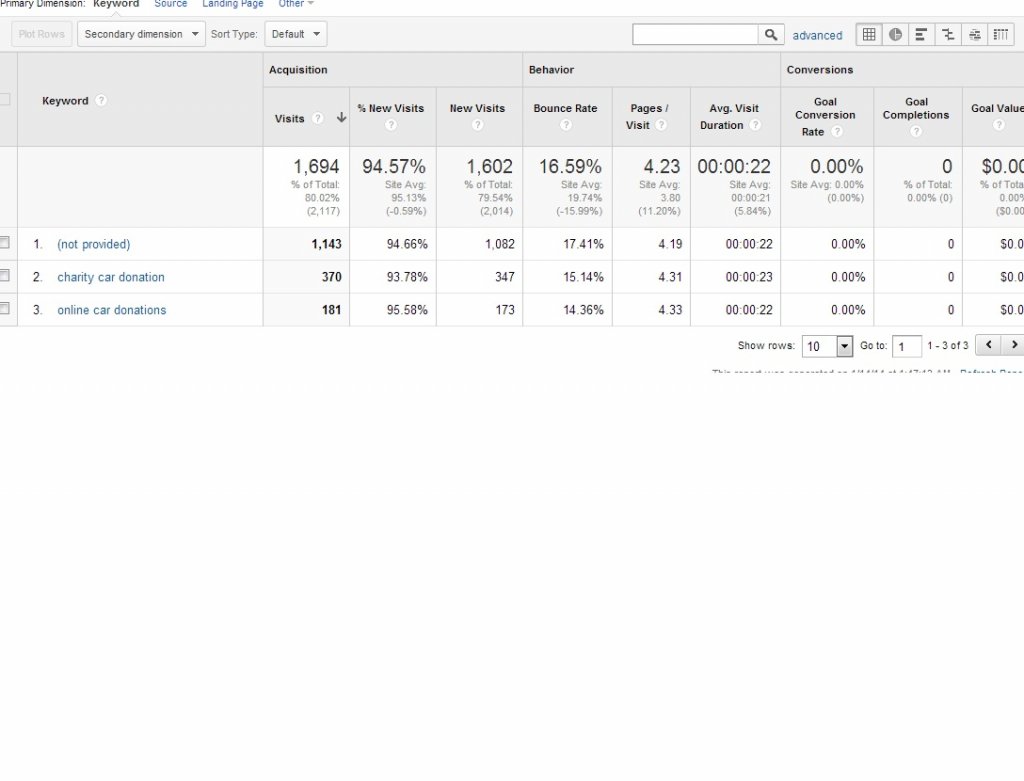Open the advanced filter link
The width and height of the screenshot is (1024, 781).
817,35
